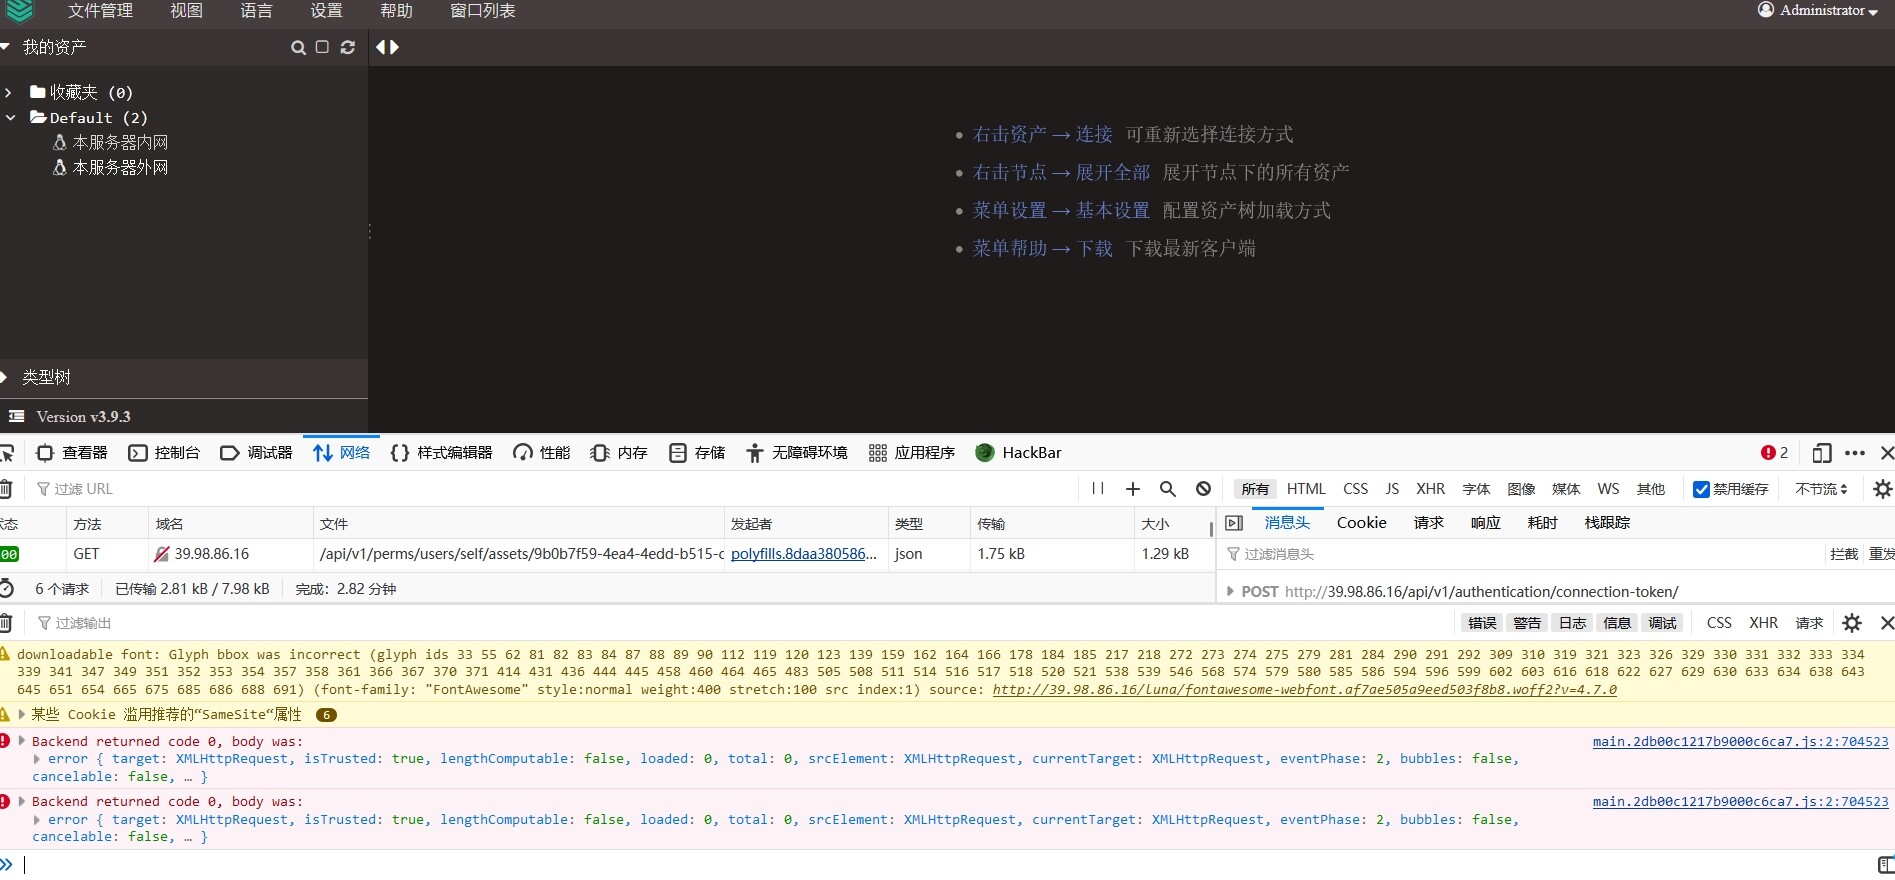The width and height of the screenshot is (1895, 880).
Task: Open console settings gear
Action: 1852,623
